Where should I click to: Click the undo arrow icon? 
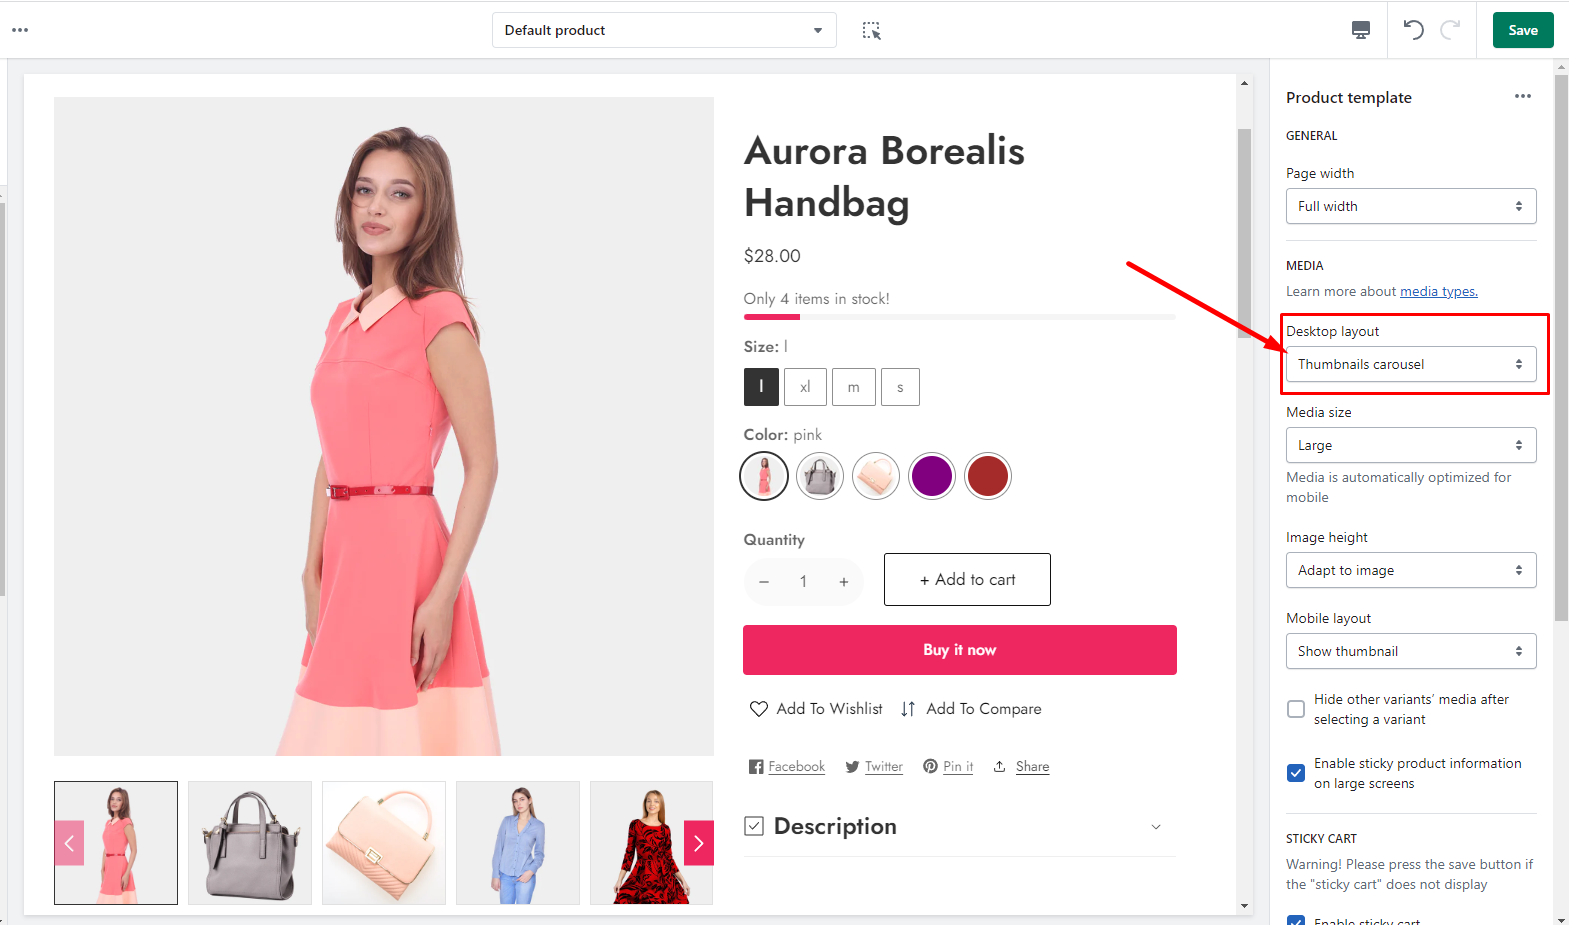(1413, 30)
